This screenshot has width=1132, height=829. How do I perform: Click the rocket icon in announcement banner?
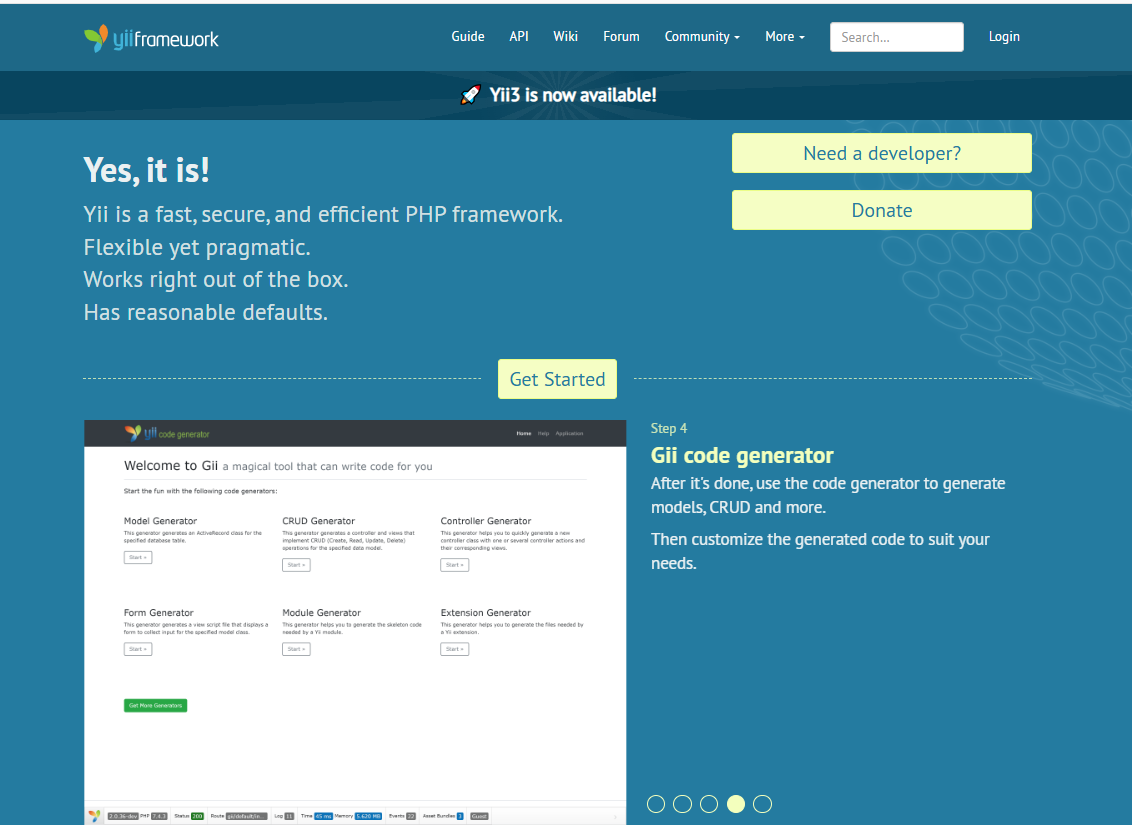coord(470,96)
